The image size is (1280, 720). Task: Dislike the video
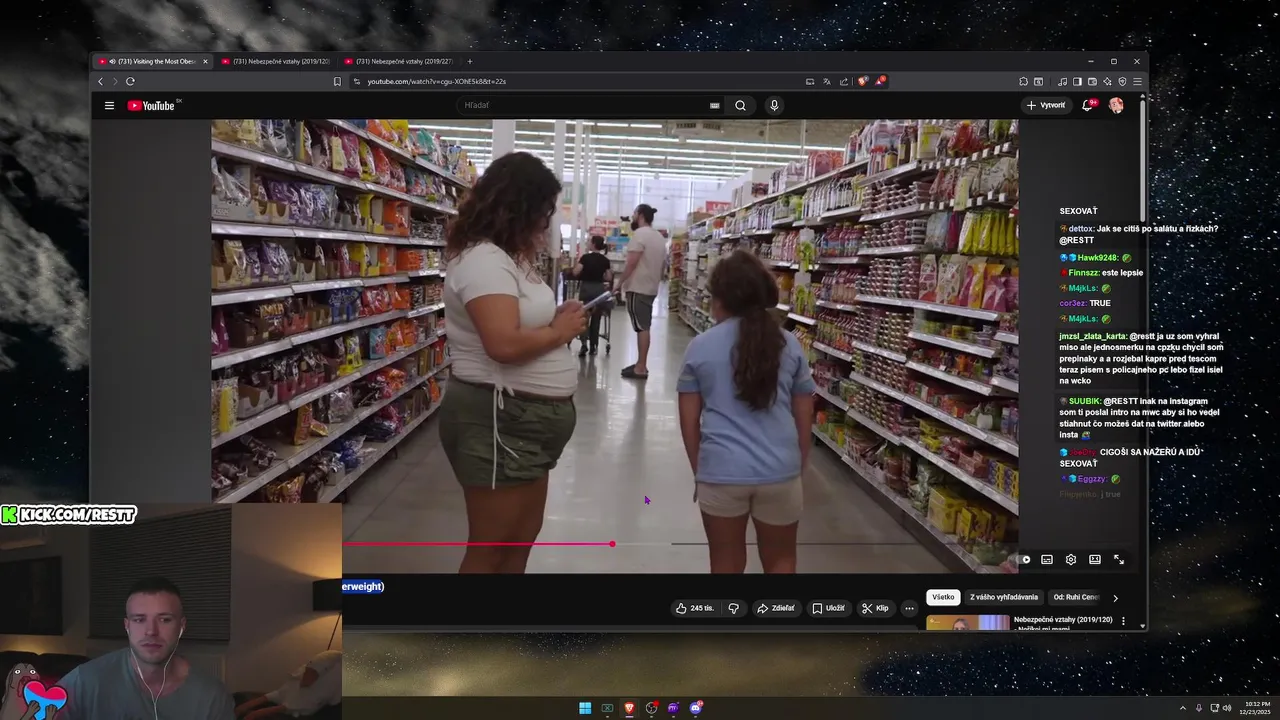[x=734, y=608]
